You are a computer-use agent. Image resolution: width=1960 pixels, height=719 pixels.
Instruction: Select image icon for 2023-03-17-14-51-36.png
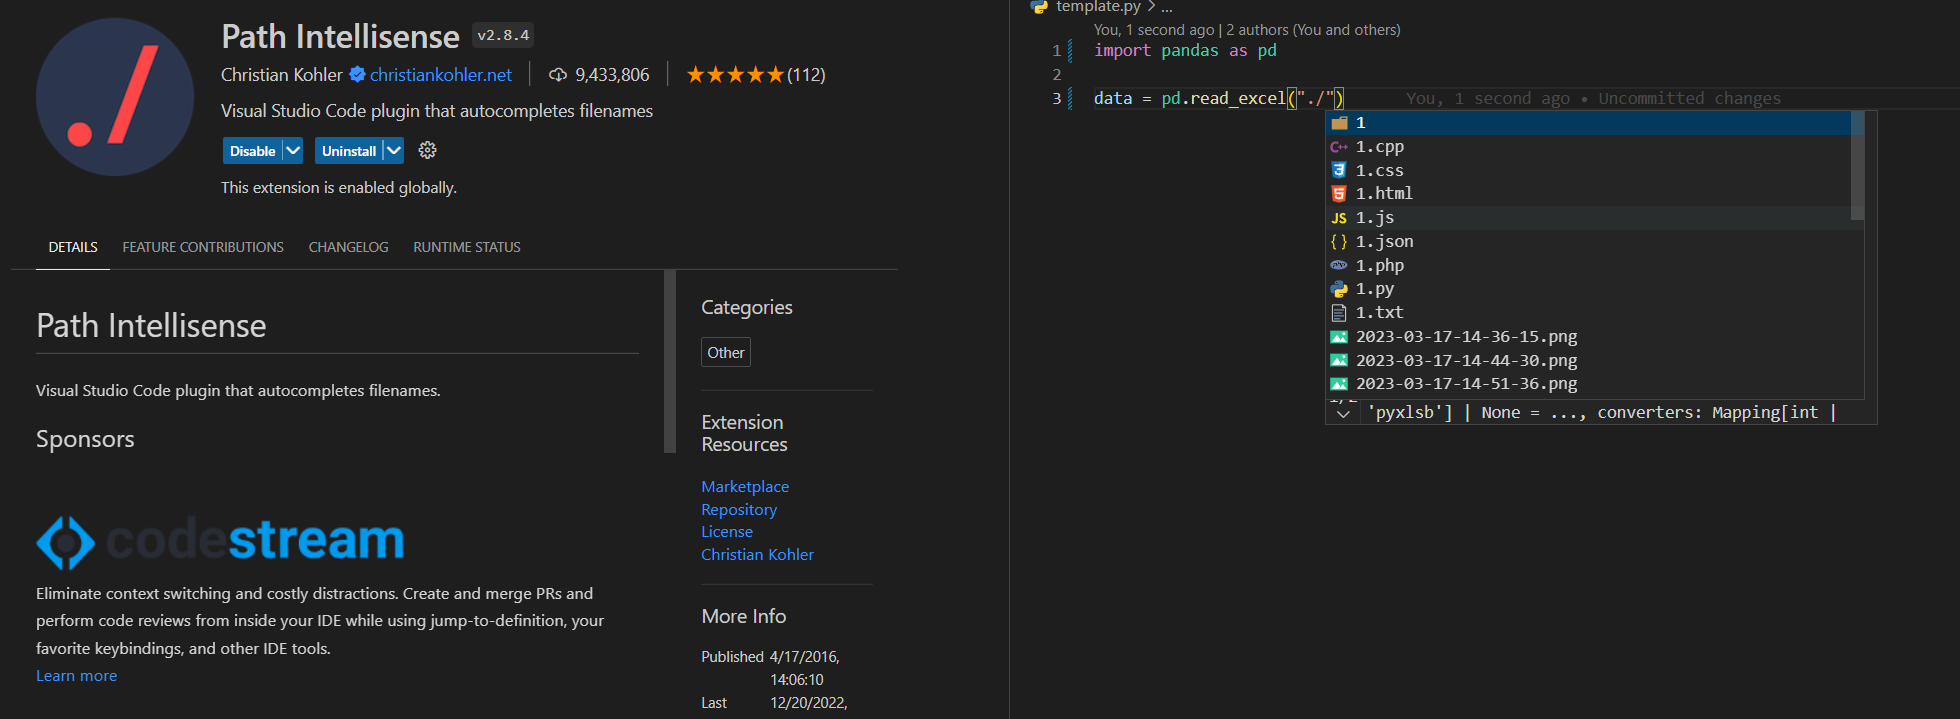[1339, 384]
